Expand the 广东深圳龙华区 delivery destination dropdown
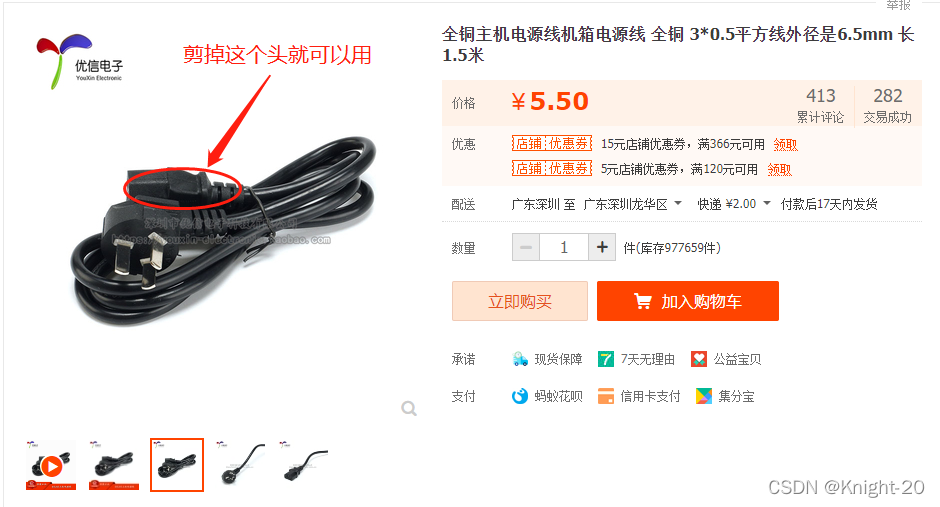This screenshot has height=507, width=940. [632, 204]
